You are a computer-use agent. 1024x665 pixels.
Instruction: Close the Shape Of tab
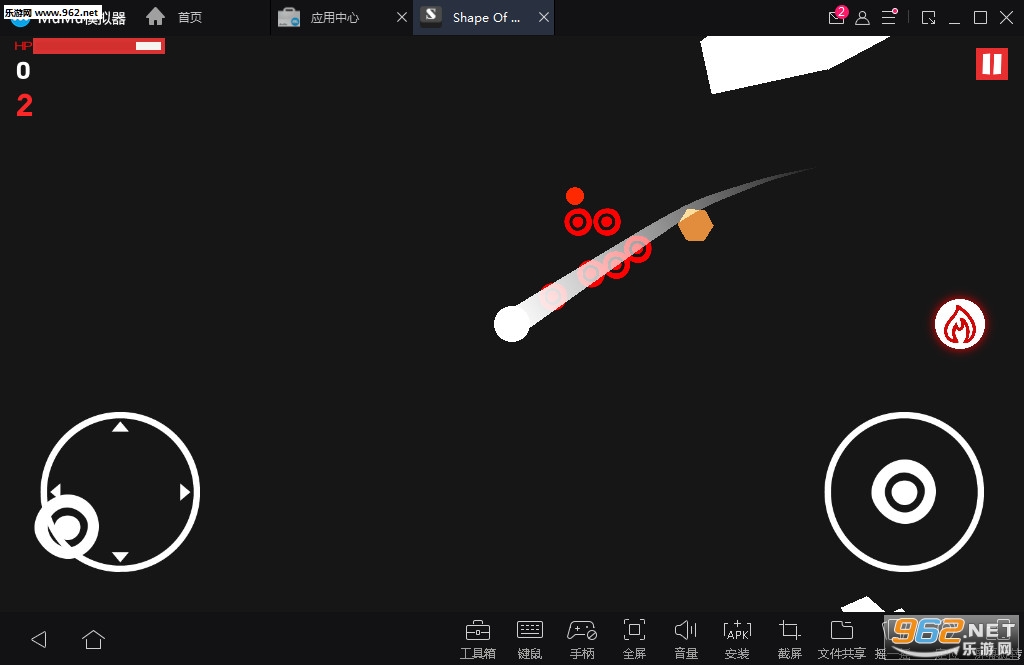pyautogui.click(x=544, y=18)
